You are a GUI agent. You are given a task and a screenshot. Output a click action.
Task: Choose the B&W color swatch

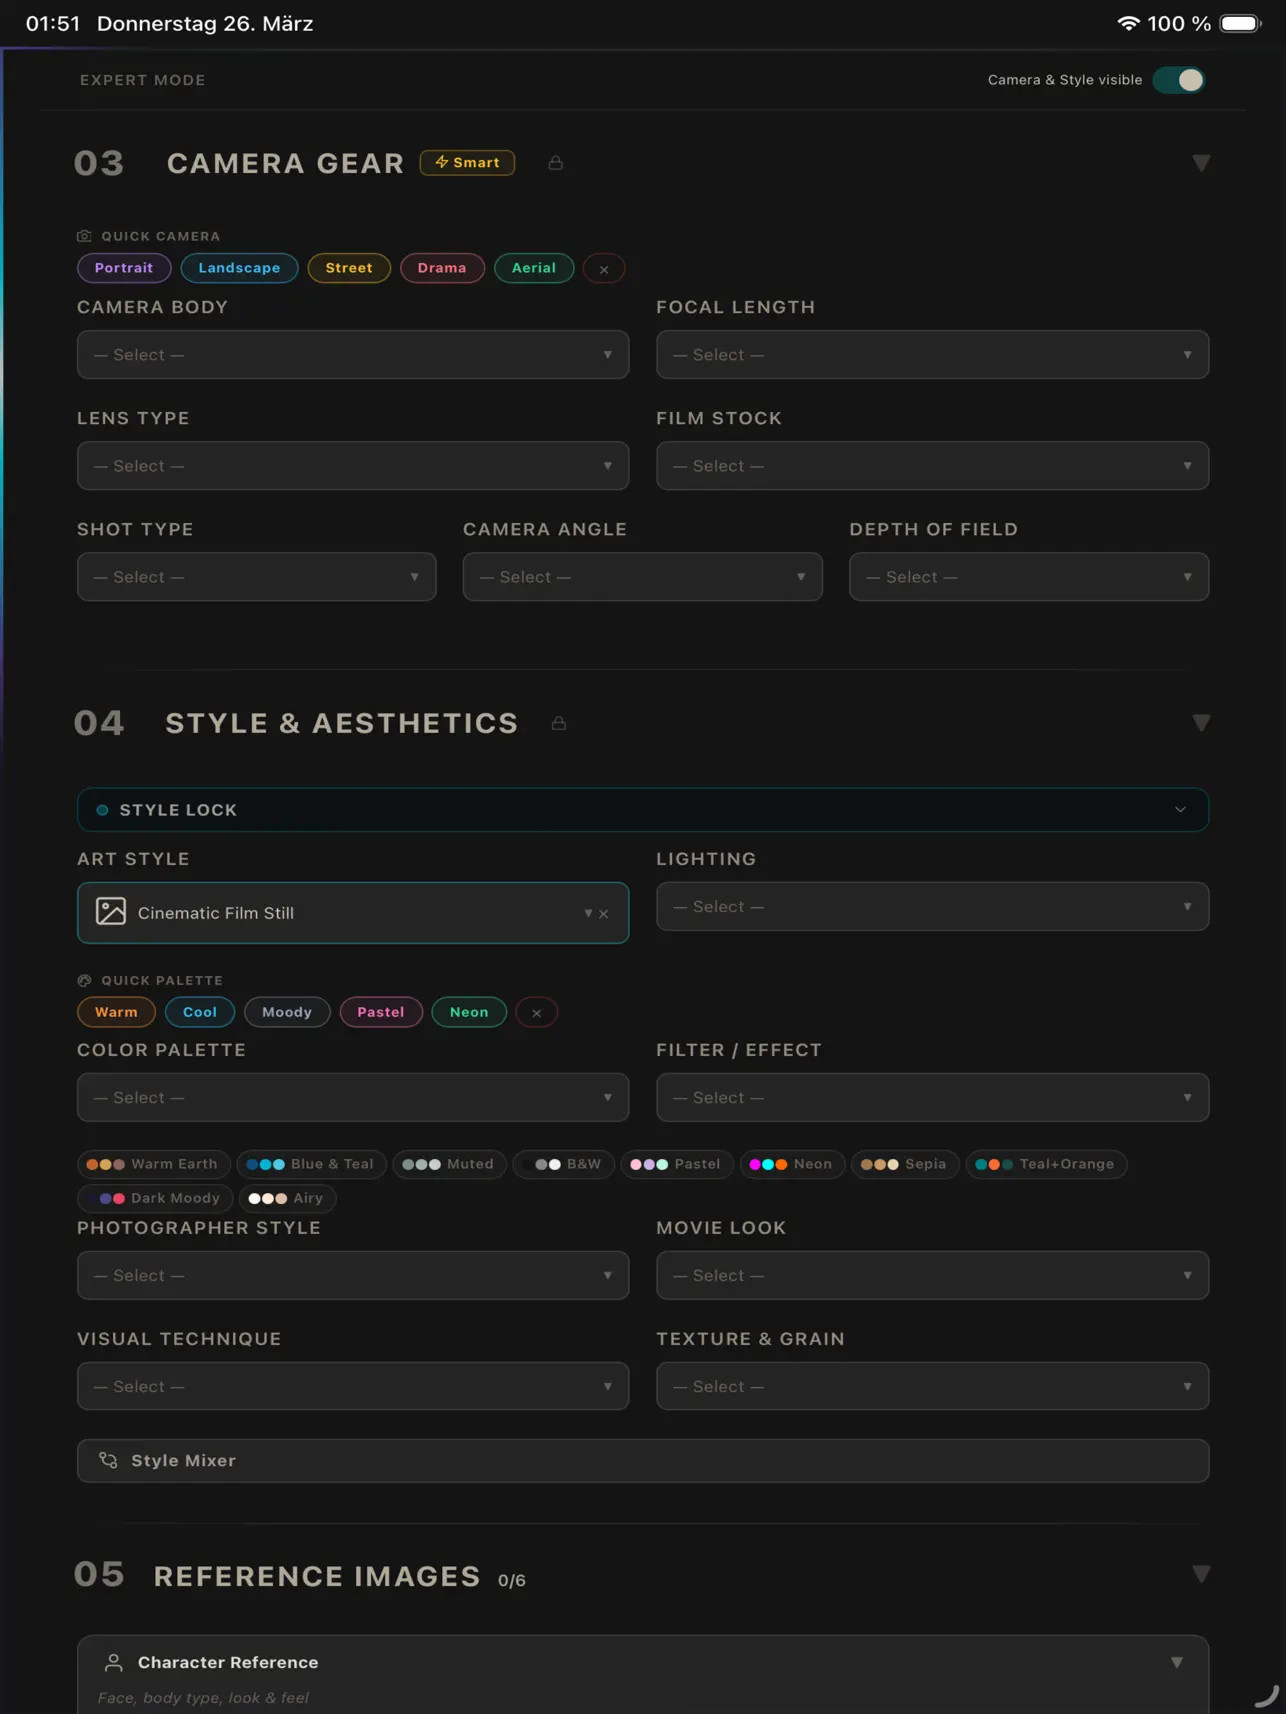tap(563, 1164)
